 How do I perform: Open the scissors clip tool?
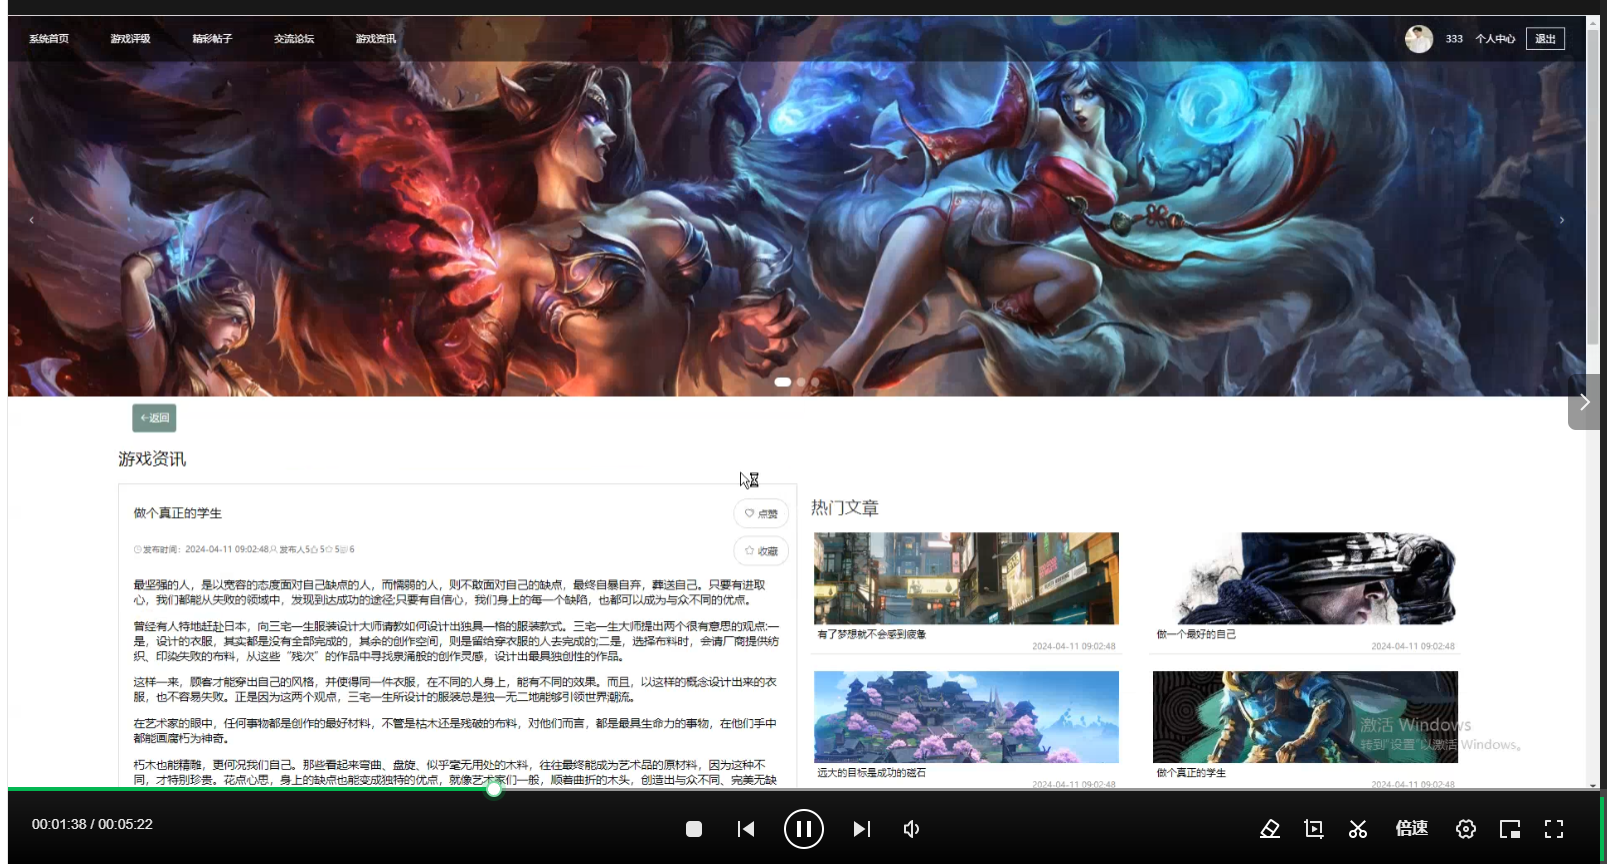(x=1358, y=829)
